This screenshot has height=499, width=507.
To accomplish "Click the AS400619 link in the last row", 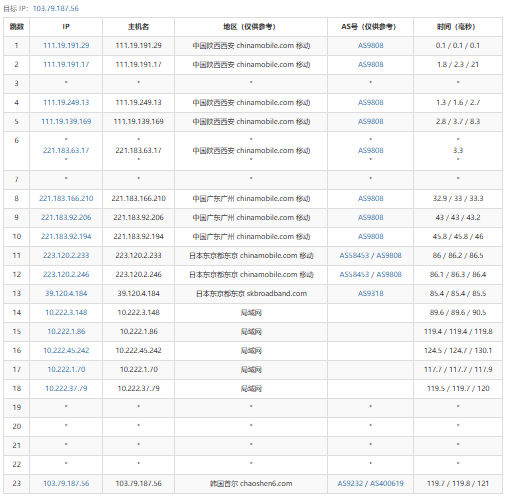I will point(387,483).
